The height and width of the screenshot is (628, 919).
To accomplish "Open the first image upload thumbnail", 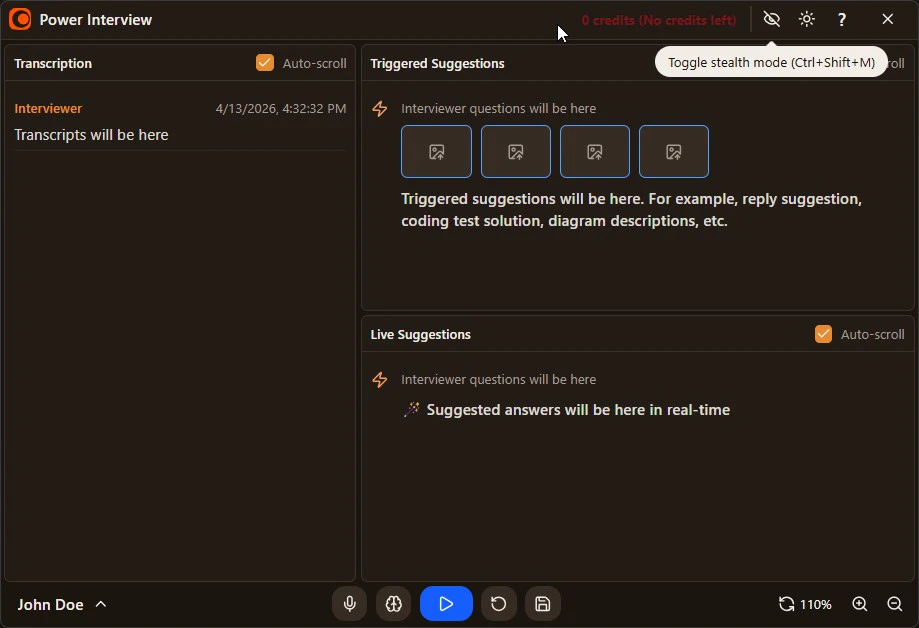I will click(x=436, y=151).
